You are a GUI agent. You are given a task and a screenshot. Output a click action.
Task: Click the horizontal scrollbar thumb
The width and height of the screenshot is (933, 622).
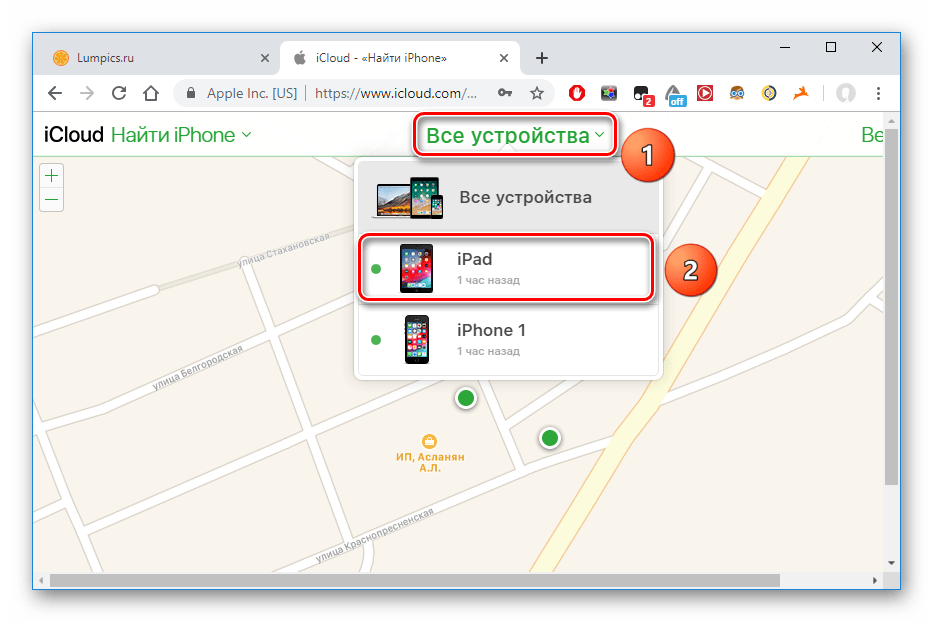pyautogui.click(x=415, y=580)
